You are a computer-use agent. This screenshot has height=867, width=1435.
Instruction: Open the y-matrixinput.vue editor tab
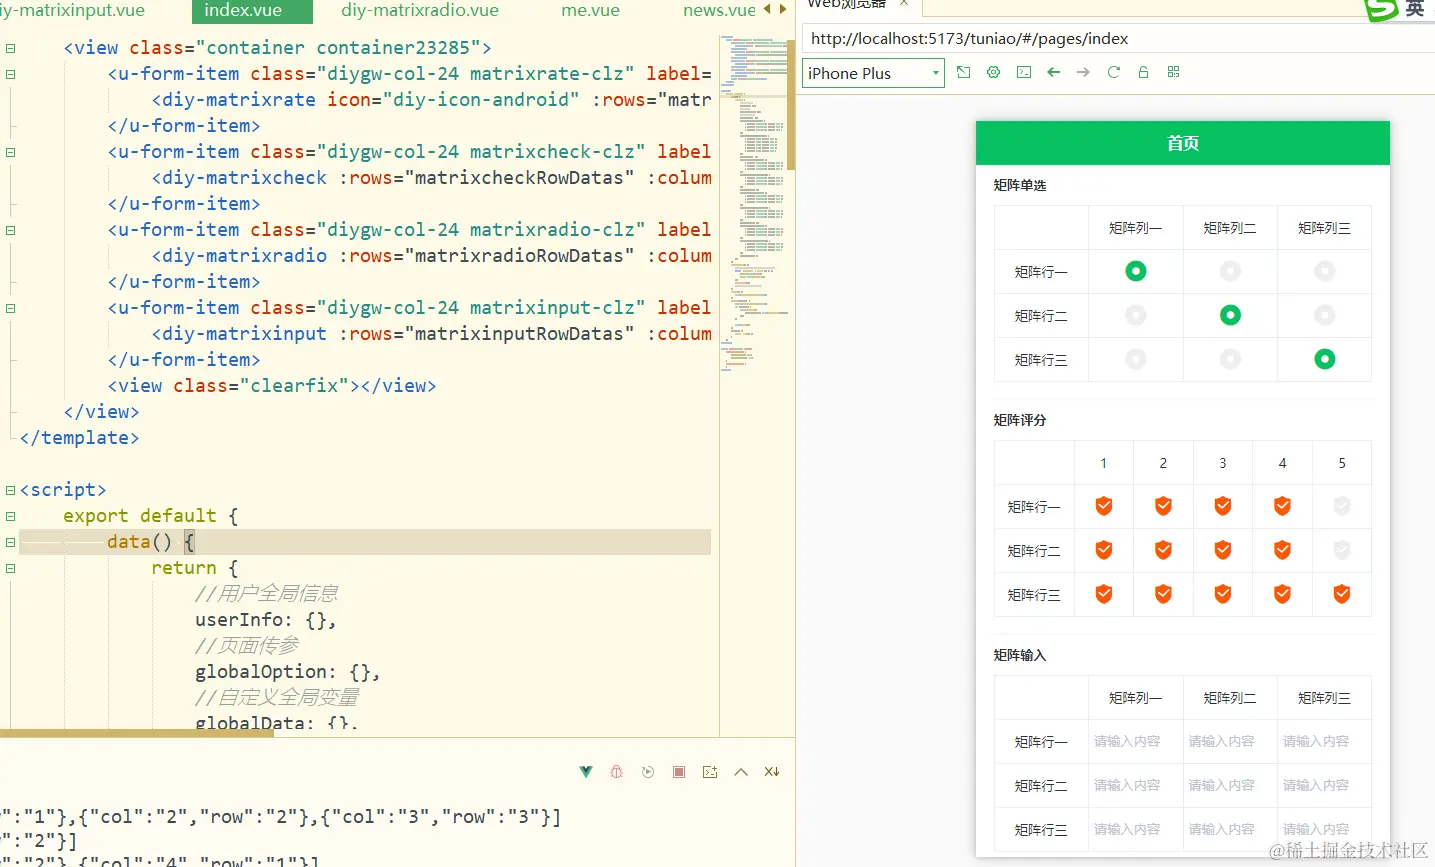pyautogui.click(x=73, y=11)
